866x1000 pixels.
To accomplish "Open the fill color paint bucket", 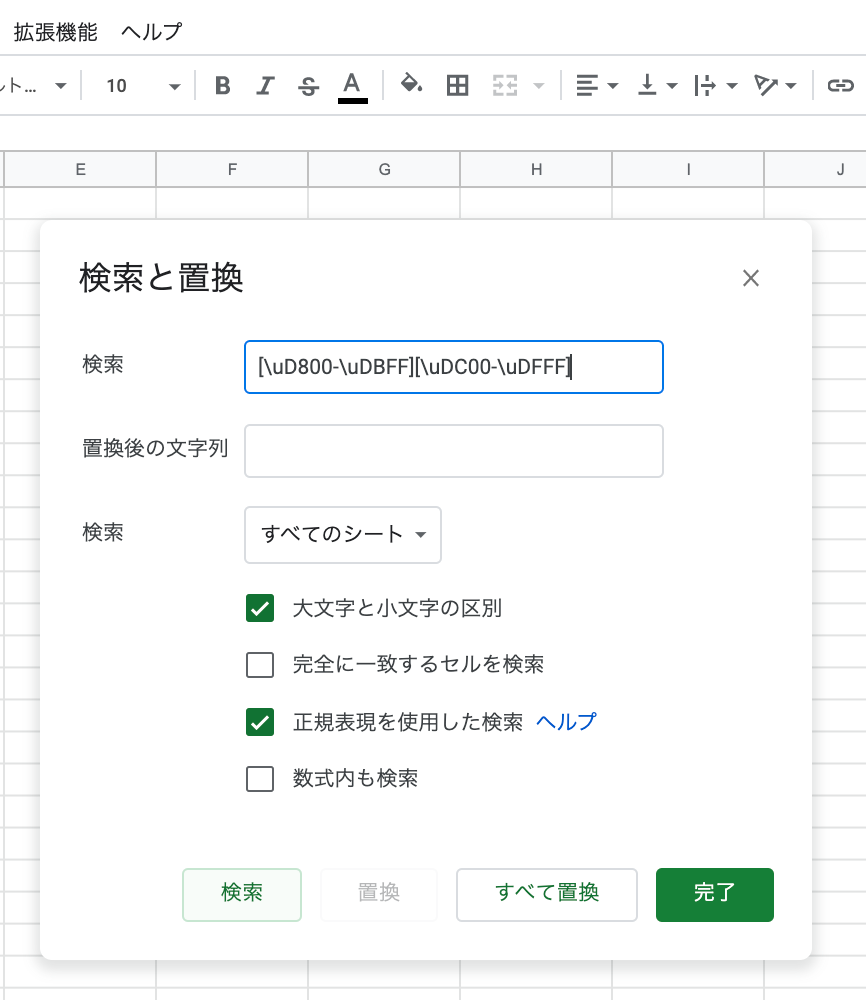I will click(411, 85).
